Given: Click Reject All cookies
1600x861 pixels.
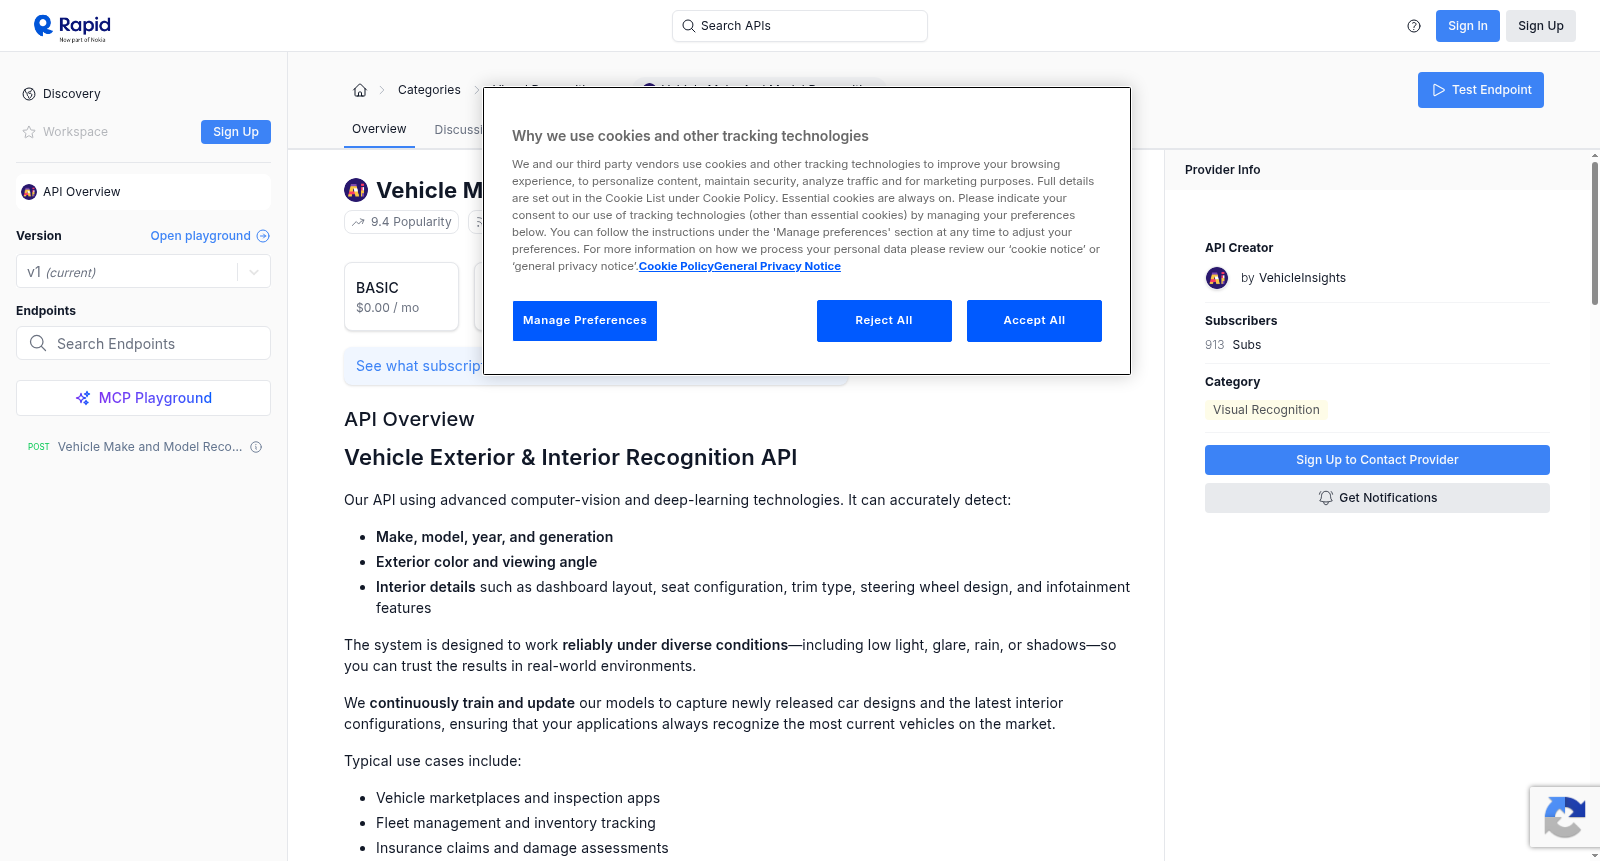Looking at the screenshot, I should (884, 321).
